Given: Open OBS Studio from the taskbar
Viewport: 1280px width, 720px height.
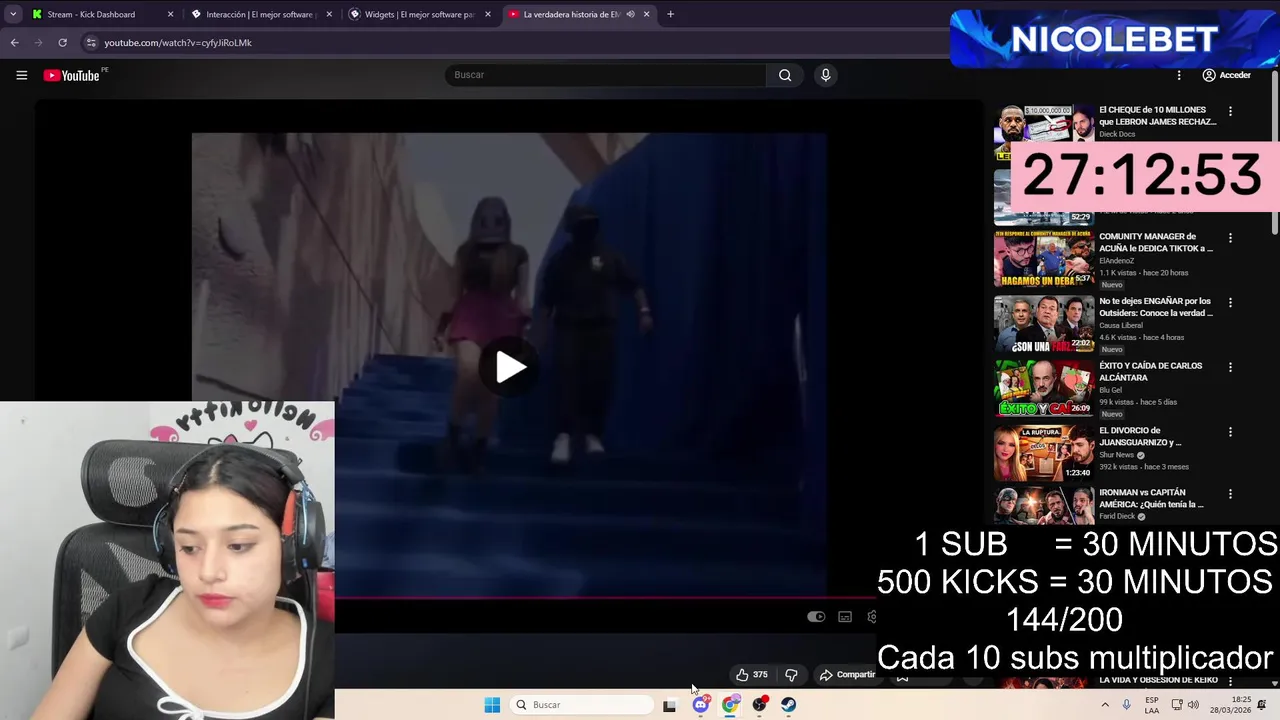Looking at the screenshot, I should tap(759, 705).
